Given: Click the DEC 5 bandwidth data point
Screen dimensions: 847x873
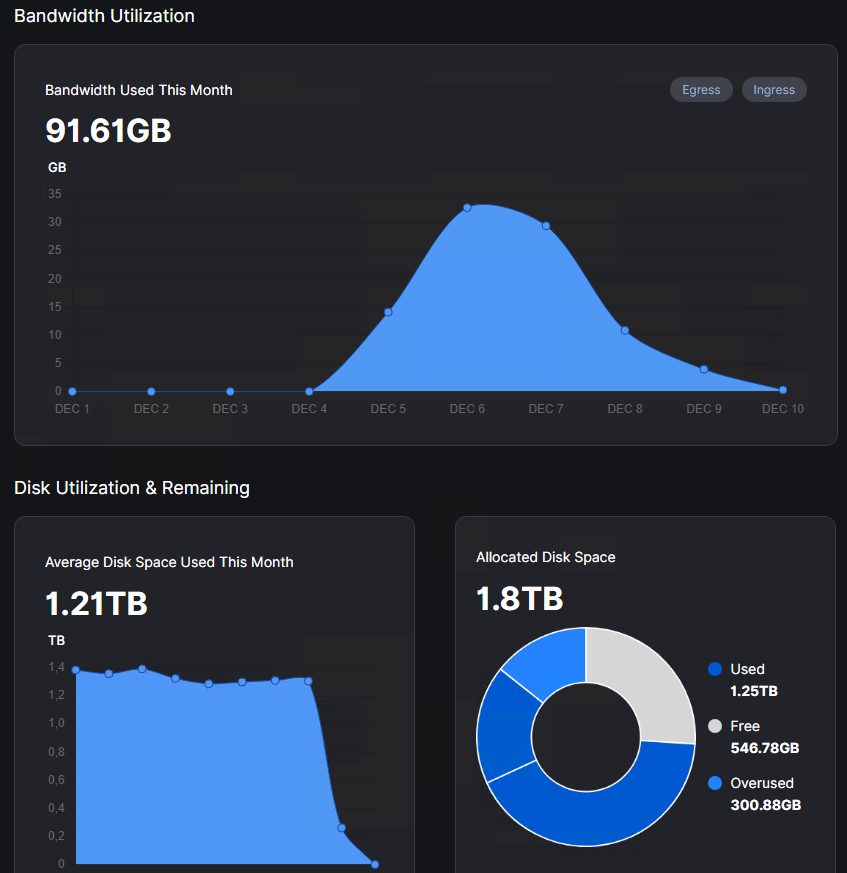Looking at the screenshot, I should click(388, 312).
